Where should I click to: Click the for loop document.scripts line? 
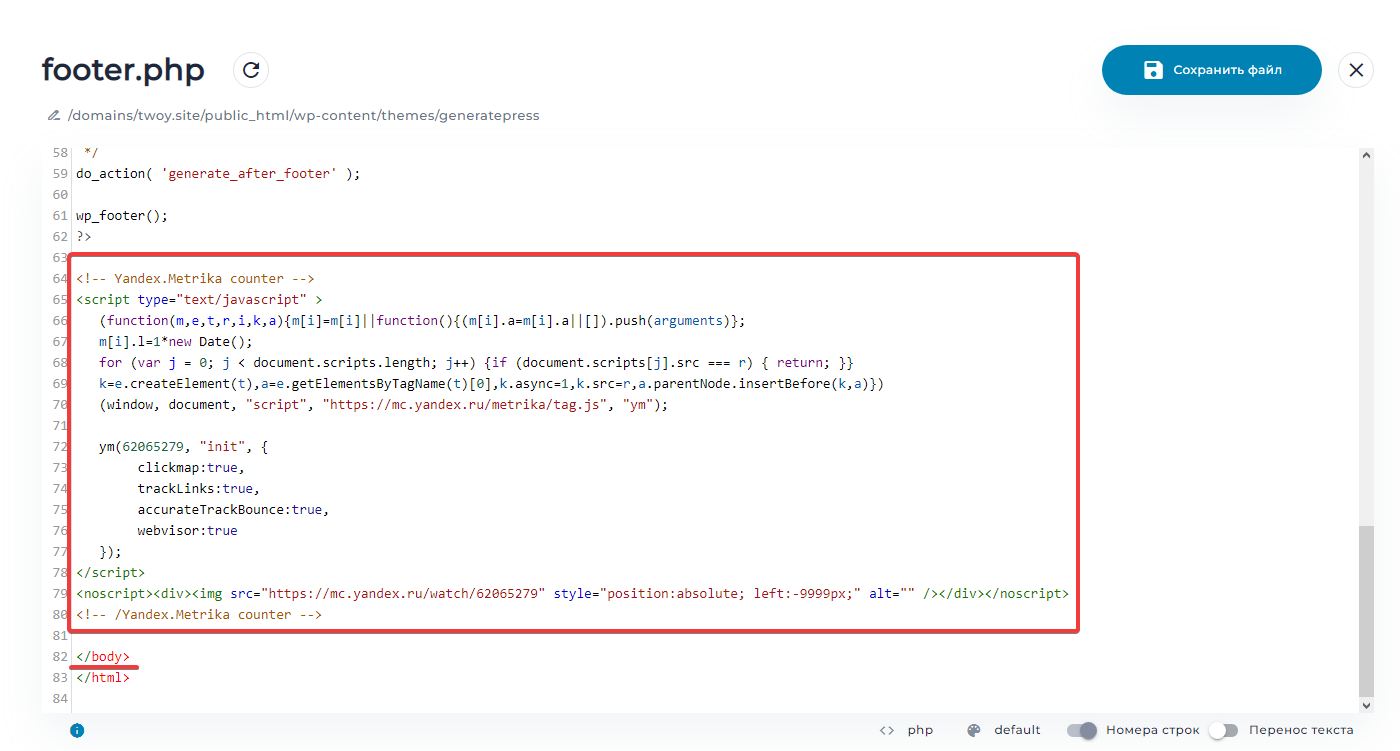[x=476, y=362]
